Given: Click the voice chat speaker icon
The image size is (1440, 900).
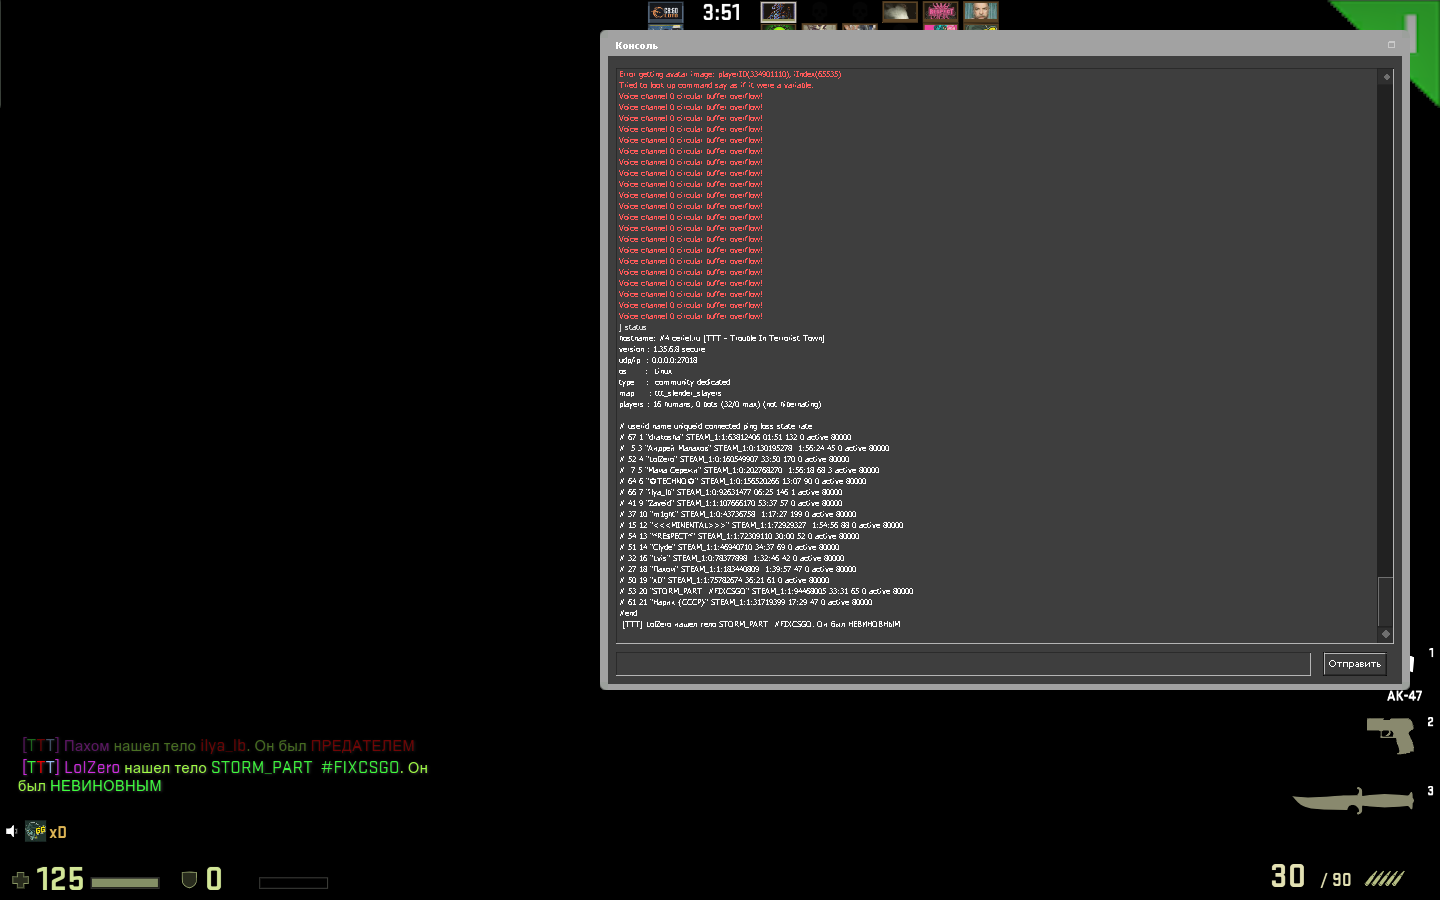Looking at the screenshot, I should pos(12,831).
